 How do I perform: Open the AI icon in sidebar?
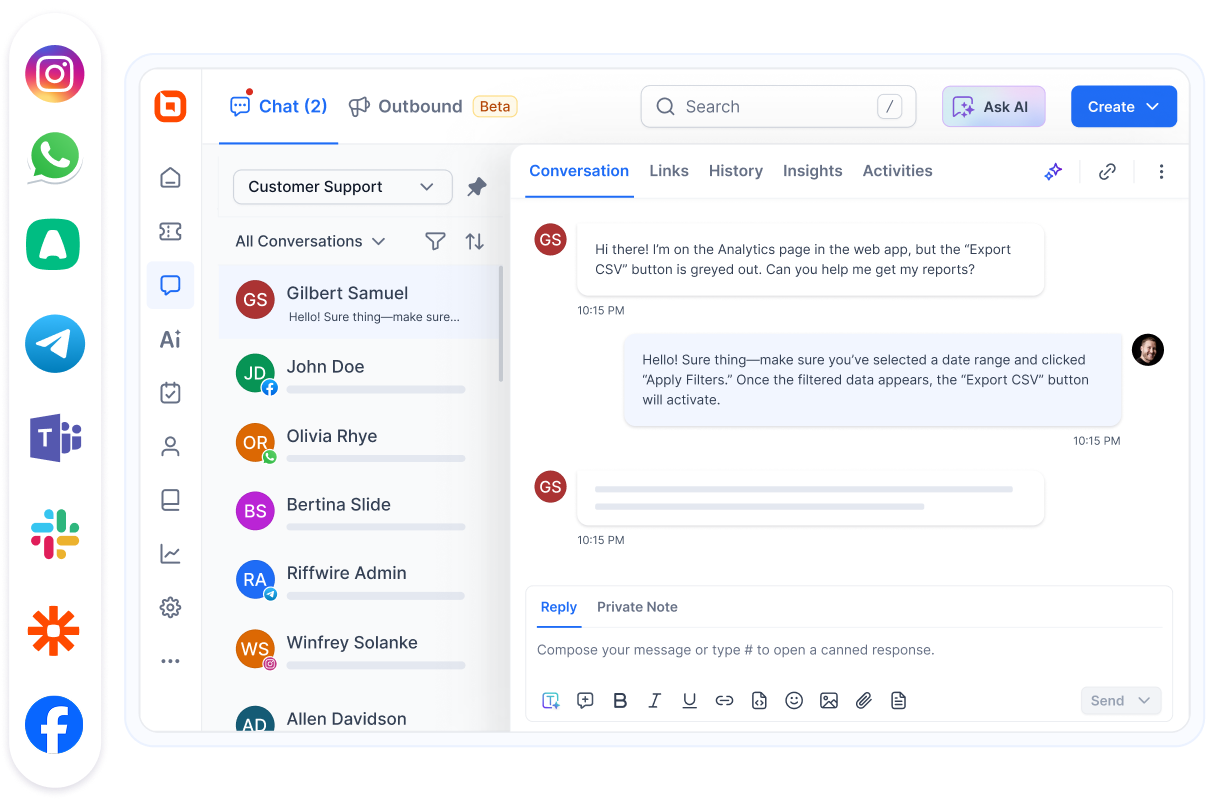point(170,339)
